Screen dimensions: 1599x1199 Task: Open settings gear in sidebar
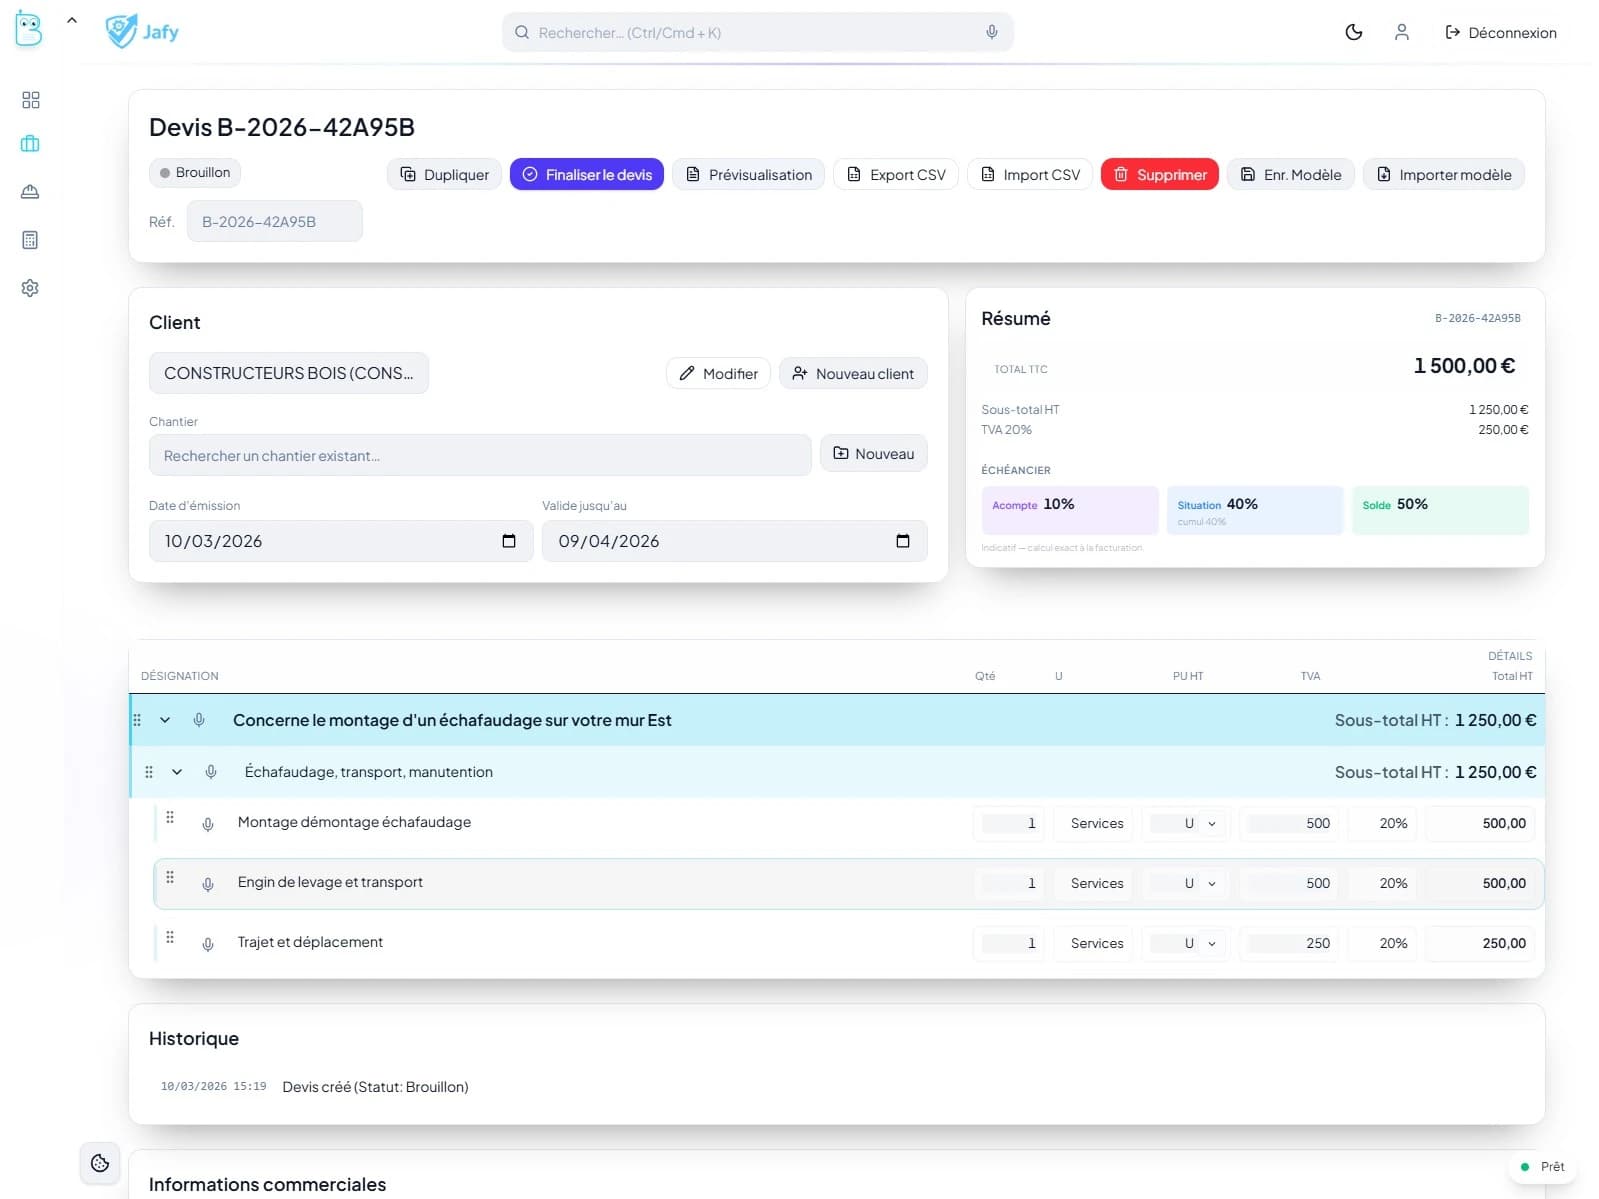tap(30, 288)
